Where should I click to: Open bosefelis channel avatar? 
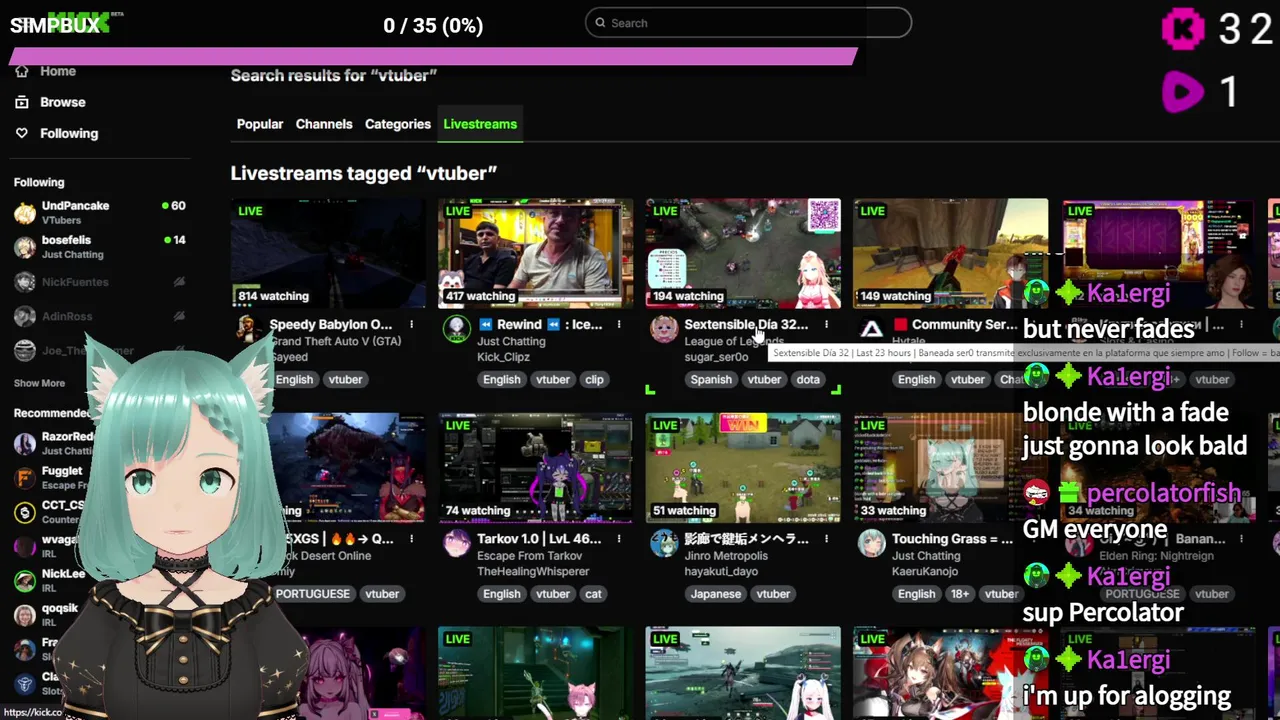(25, 247)
